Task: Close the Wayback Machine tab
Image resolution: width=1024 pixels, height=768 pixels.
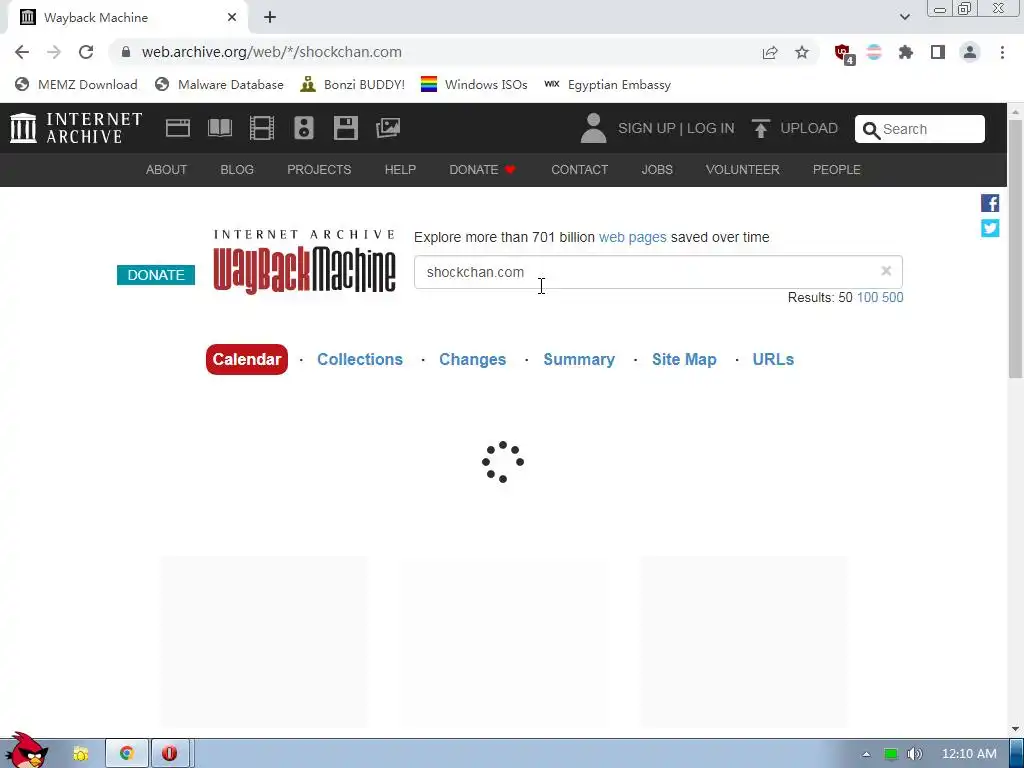Action: (x=232, y=18)
